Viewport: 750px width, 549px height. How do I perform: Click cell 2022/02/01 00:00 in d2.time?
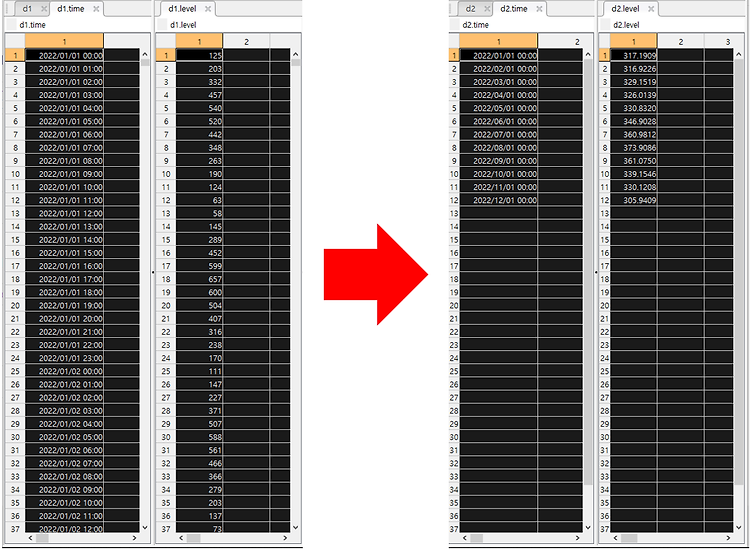[x=498, y=68]
